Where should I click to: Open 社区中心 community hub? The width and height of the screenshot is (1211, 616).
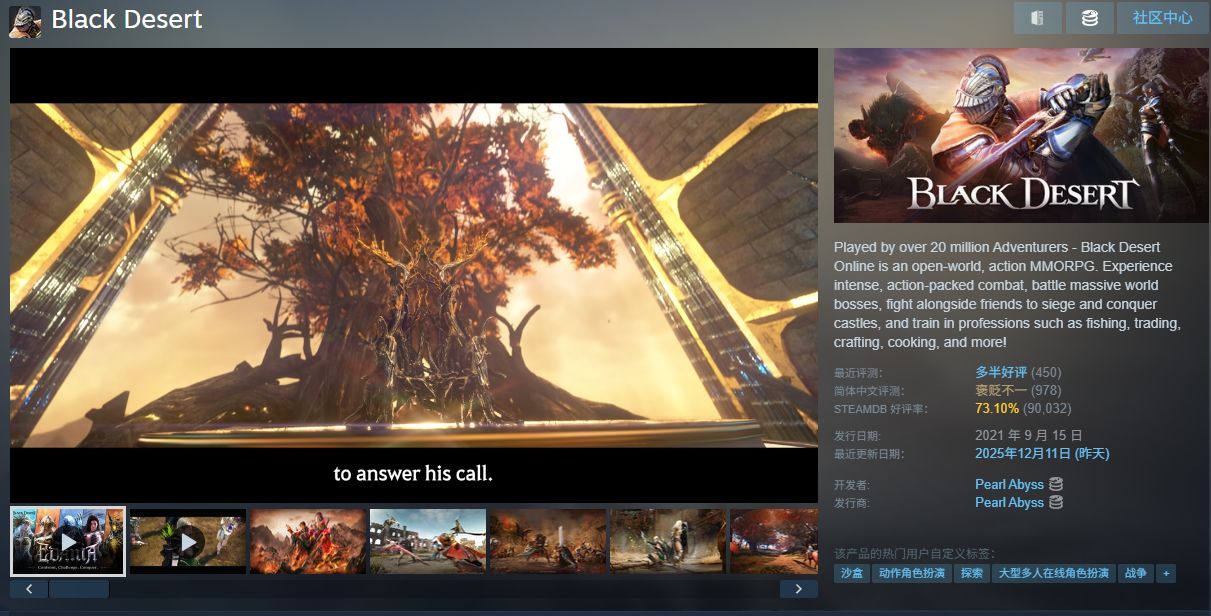(1162, 18)
